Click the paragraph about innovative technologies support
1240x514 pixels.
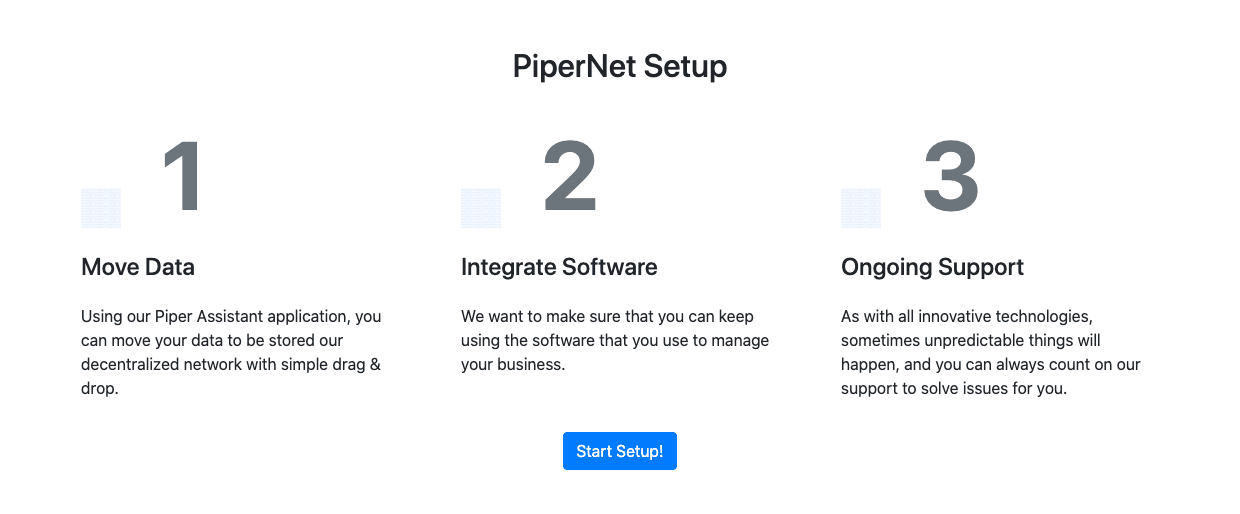click(x=991, y=352)
